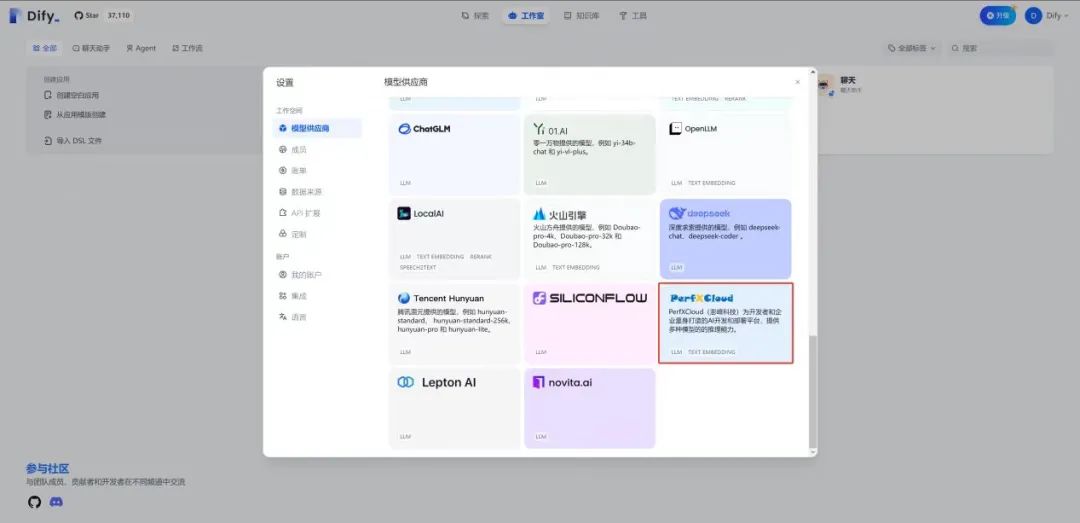Click the LocalAI logo icon

pos(404,214)
